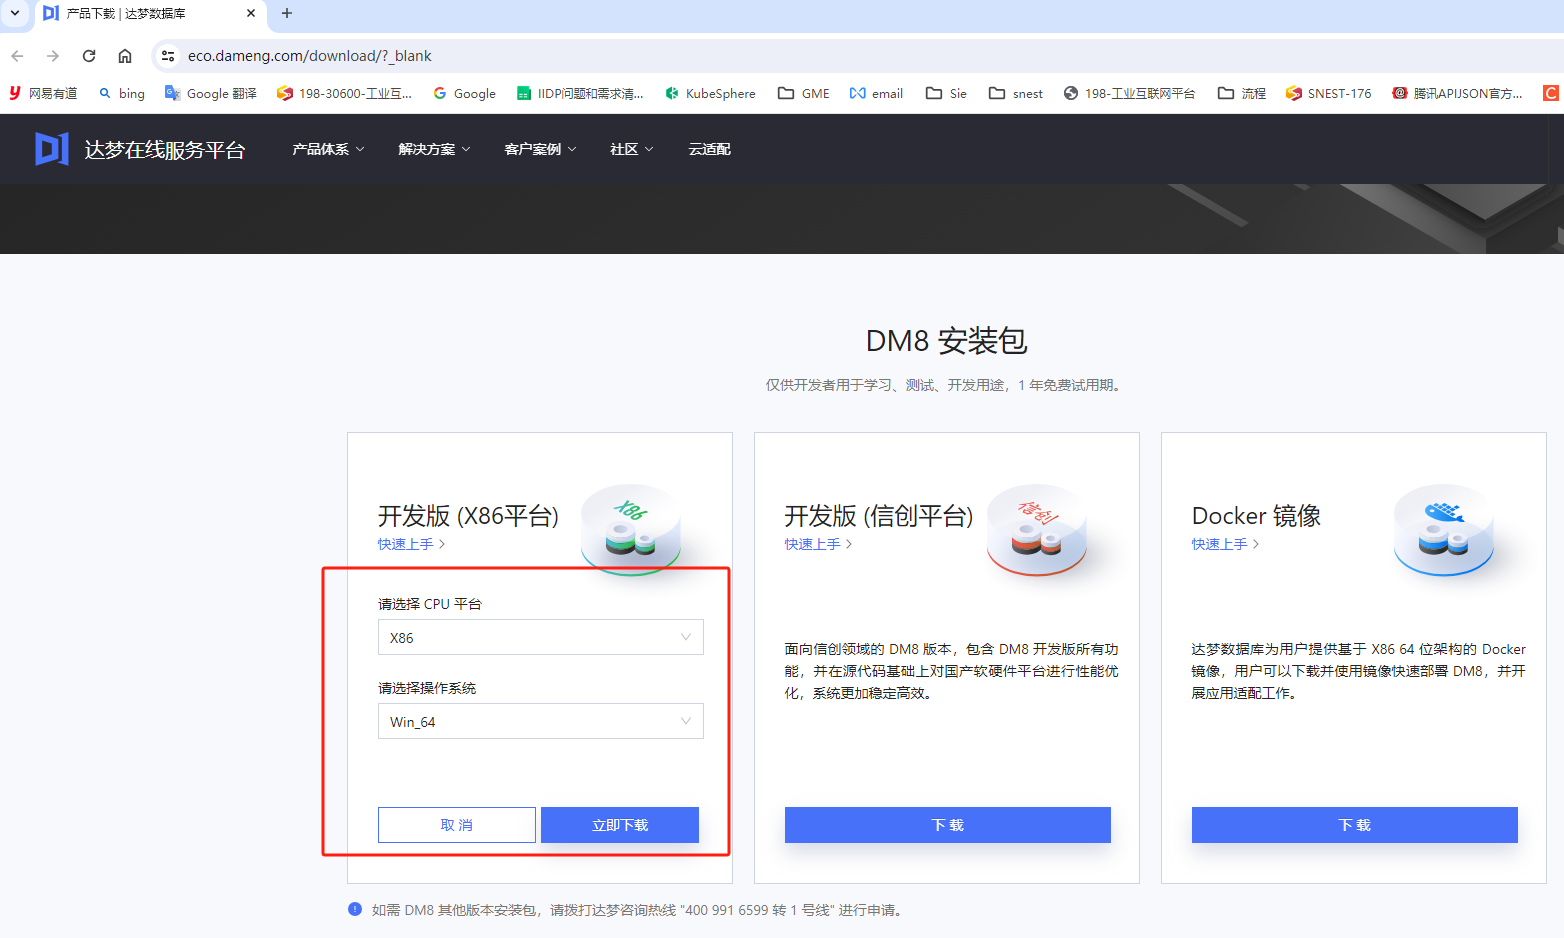Expand the 产品体系 navigation menu
The width and height of the screenshot is (1564, 938).
tap(328, 149)
